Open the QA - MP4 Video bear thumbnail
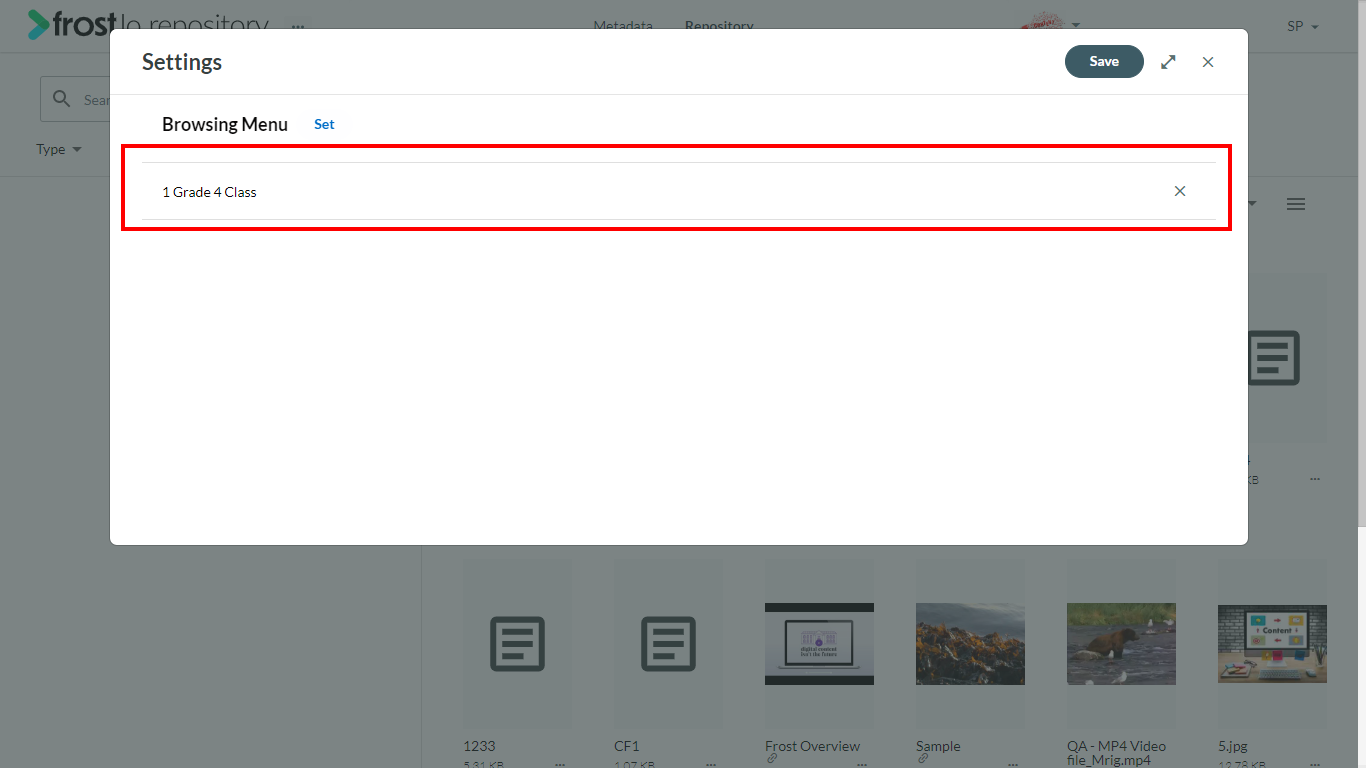Screen dimensions: 1366x768 1121,643
